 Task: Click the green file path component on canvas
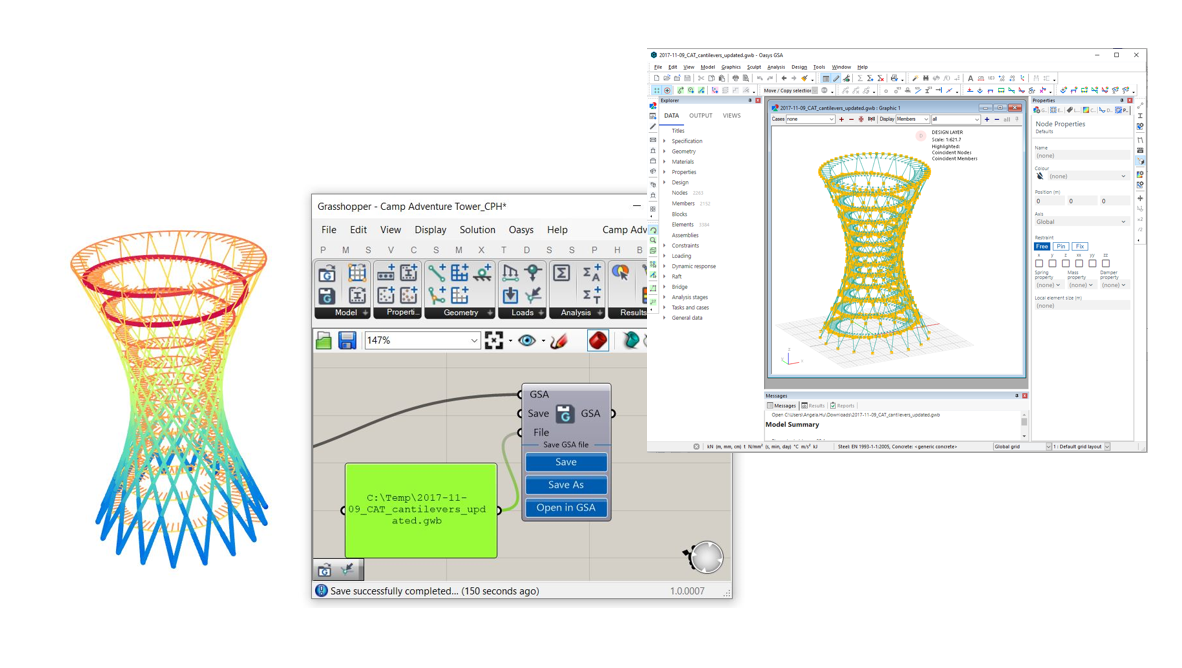pyautogui.click(x=420, y=508)
